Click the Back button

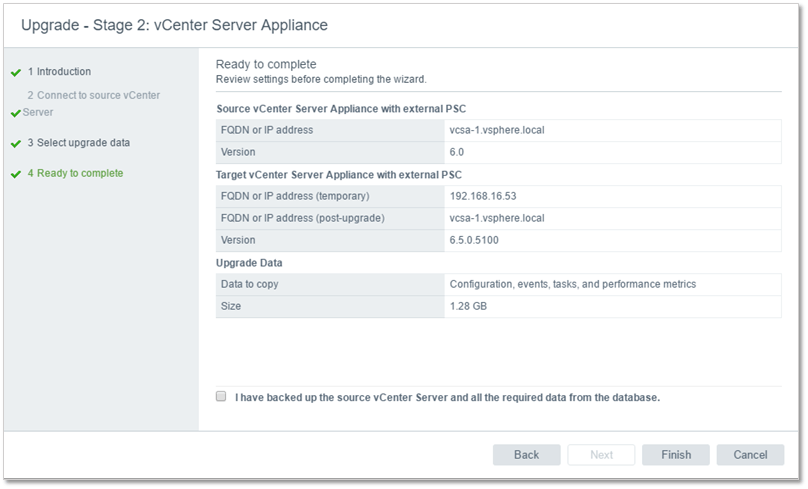pyautogui.click(x=526, y=454)
